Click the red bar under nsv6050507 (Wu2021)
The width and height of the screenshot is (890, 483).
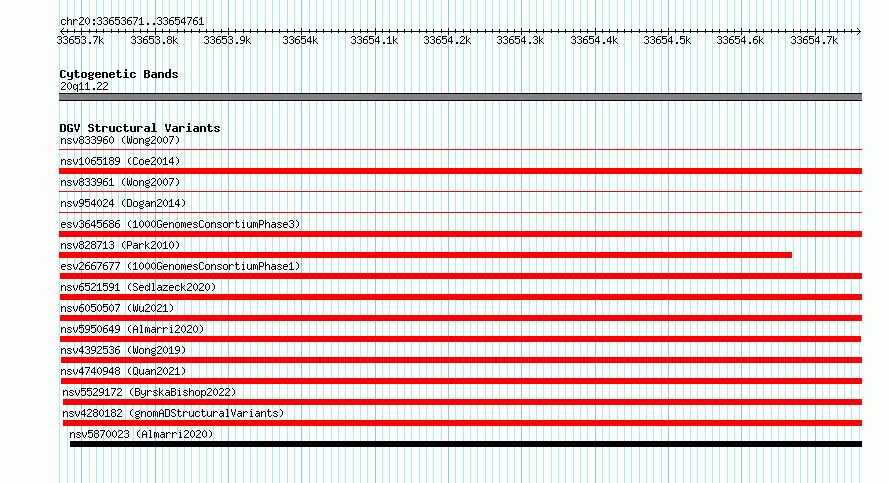(460, 318)
